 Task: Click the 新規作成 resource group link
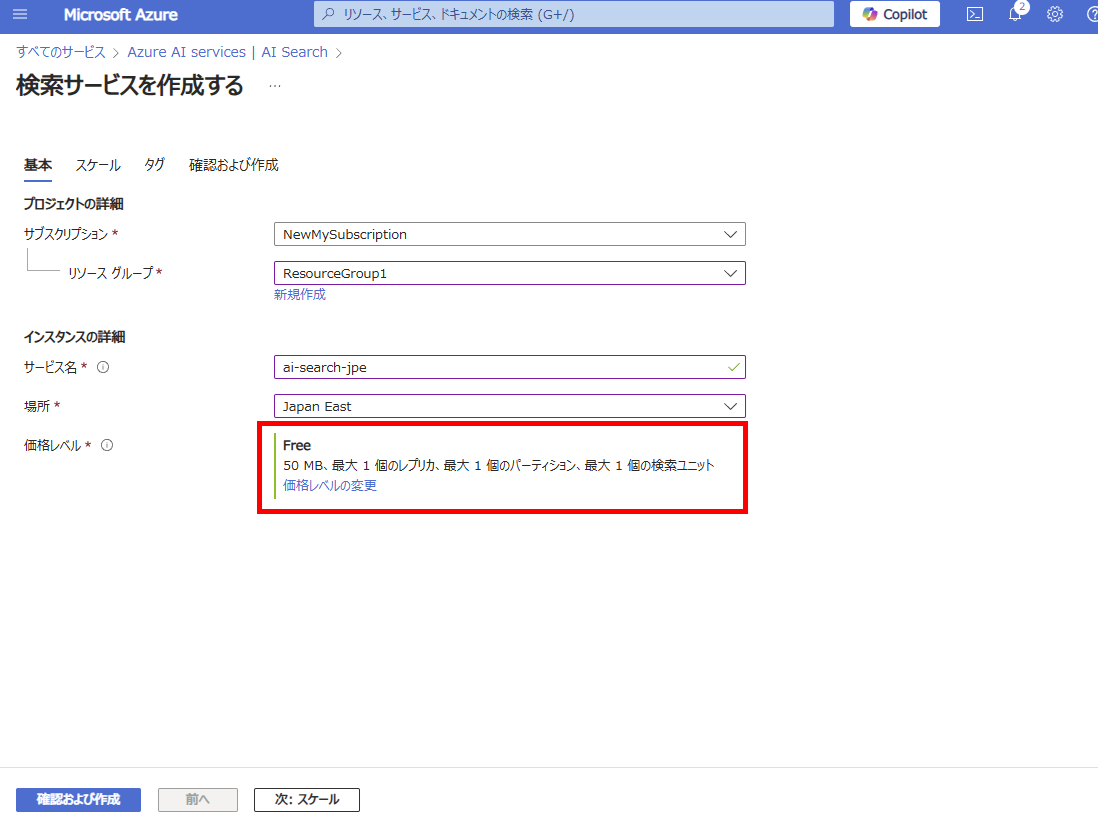[x=299, y=294]
